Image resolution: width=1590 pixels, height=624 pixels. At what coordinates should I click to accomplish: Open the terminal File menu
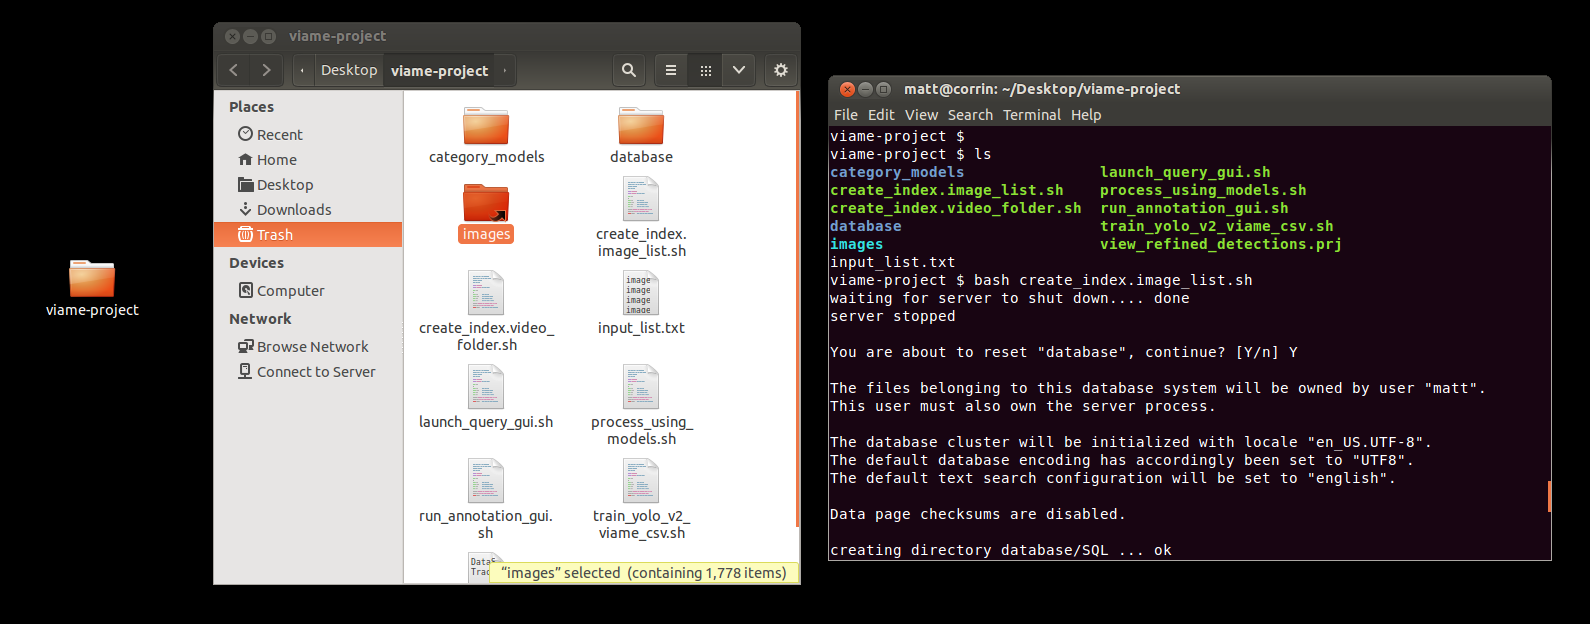click(846, 115)
